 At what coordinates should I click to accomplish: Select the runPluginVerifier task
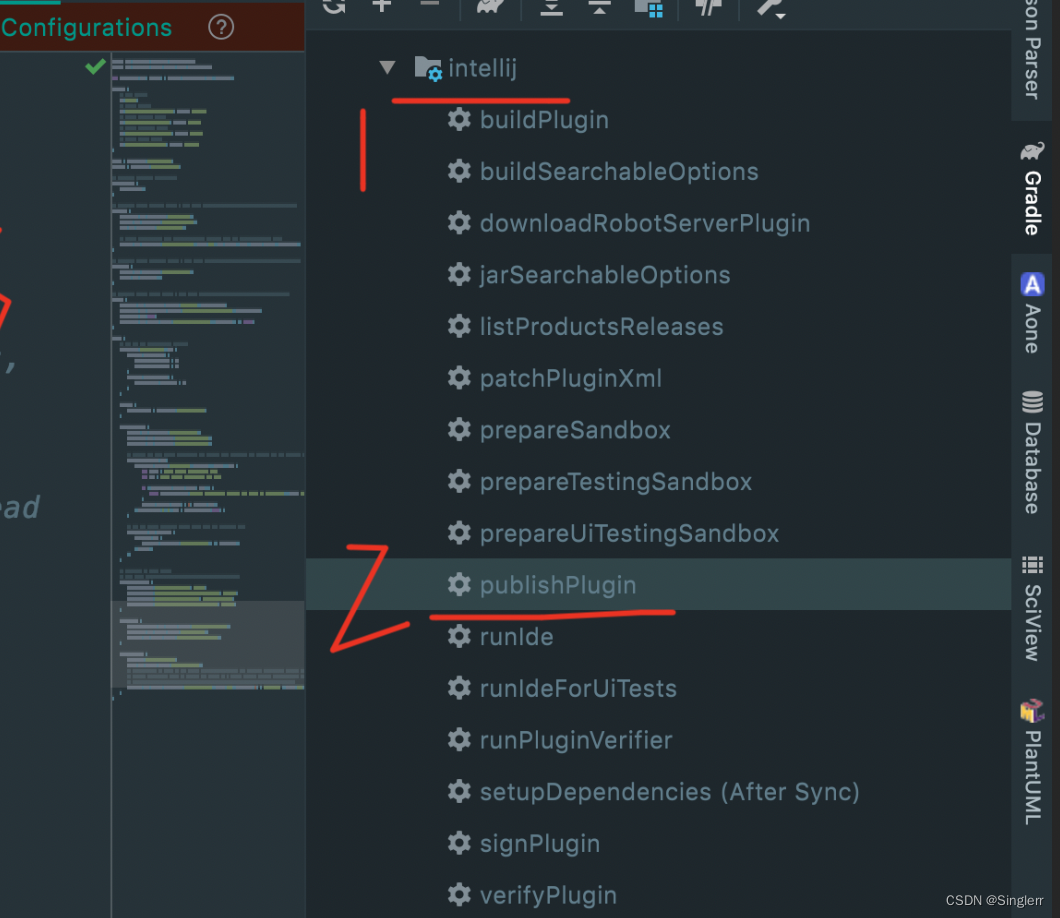pos(576,740)
